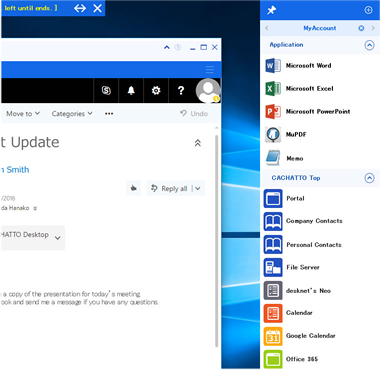
Task: Open more actions ellipsis in the toolbar
Action: click(x=109, y=114)
